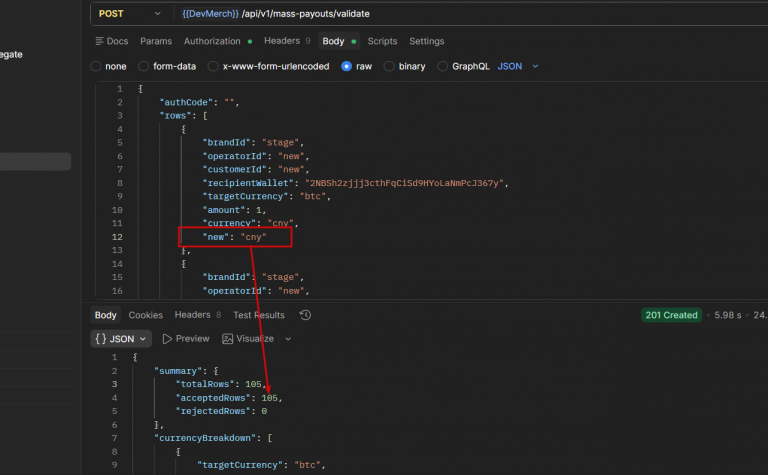Click the "customerId": "new" line

pyautogui.click(x=256, y=169)
